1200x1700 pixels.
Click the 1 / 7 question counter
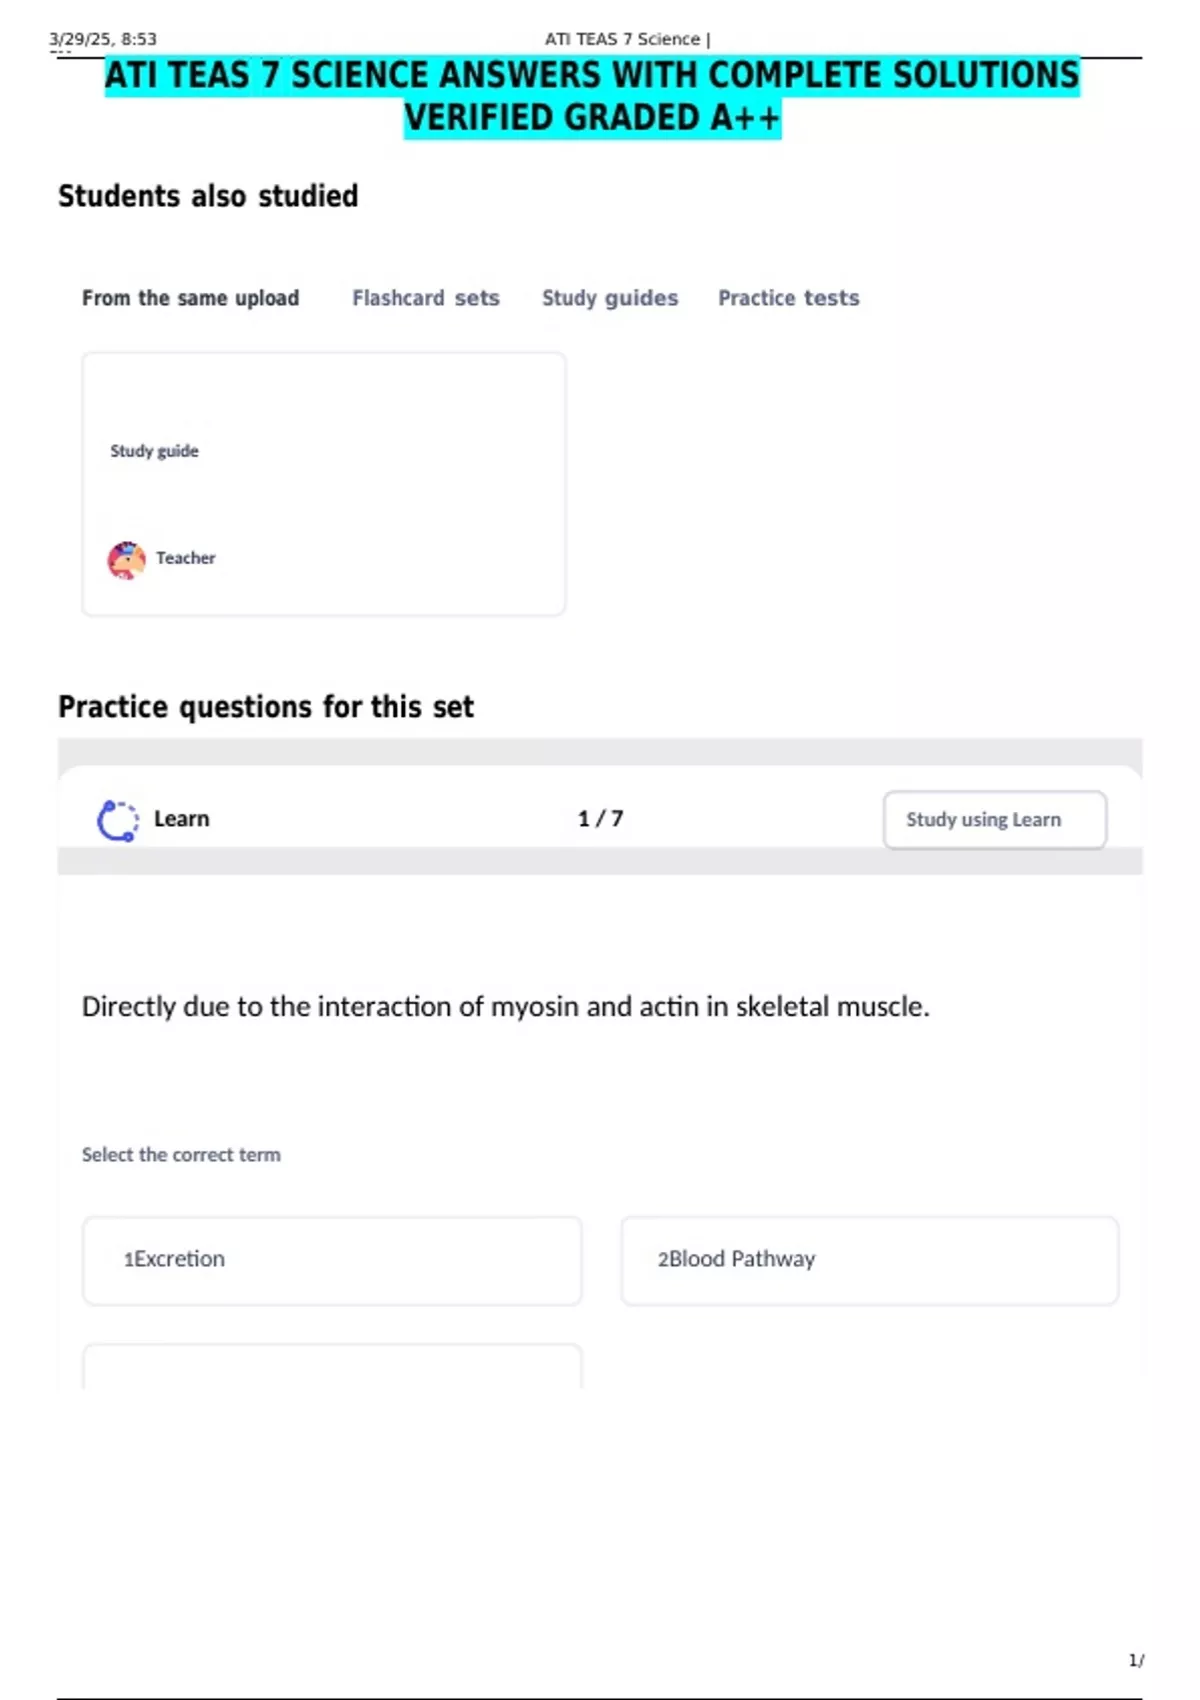point(600,819)
